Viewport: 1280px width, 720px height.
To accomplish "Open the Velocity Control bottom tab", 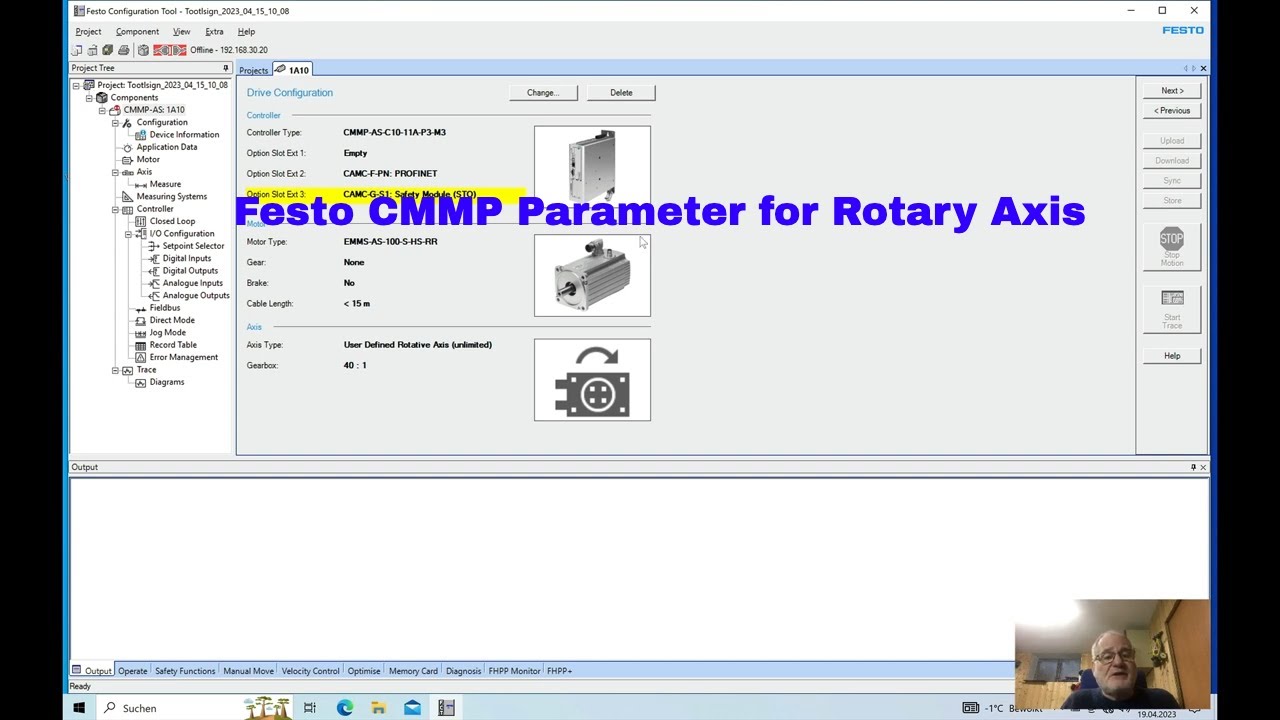I will point(310,671).
